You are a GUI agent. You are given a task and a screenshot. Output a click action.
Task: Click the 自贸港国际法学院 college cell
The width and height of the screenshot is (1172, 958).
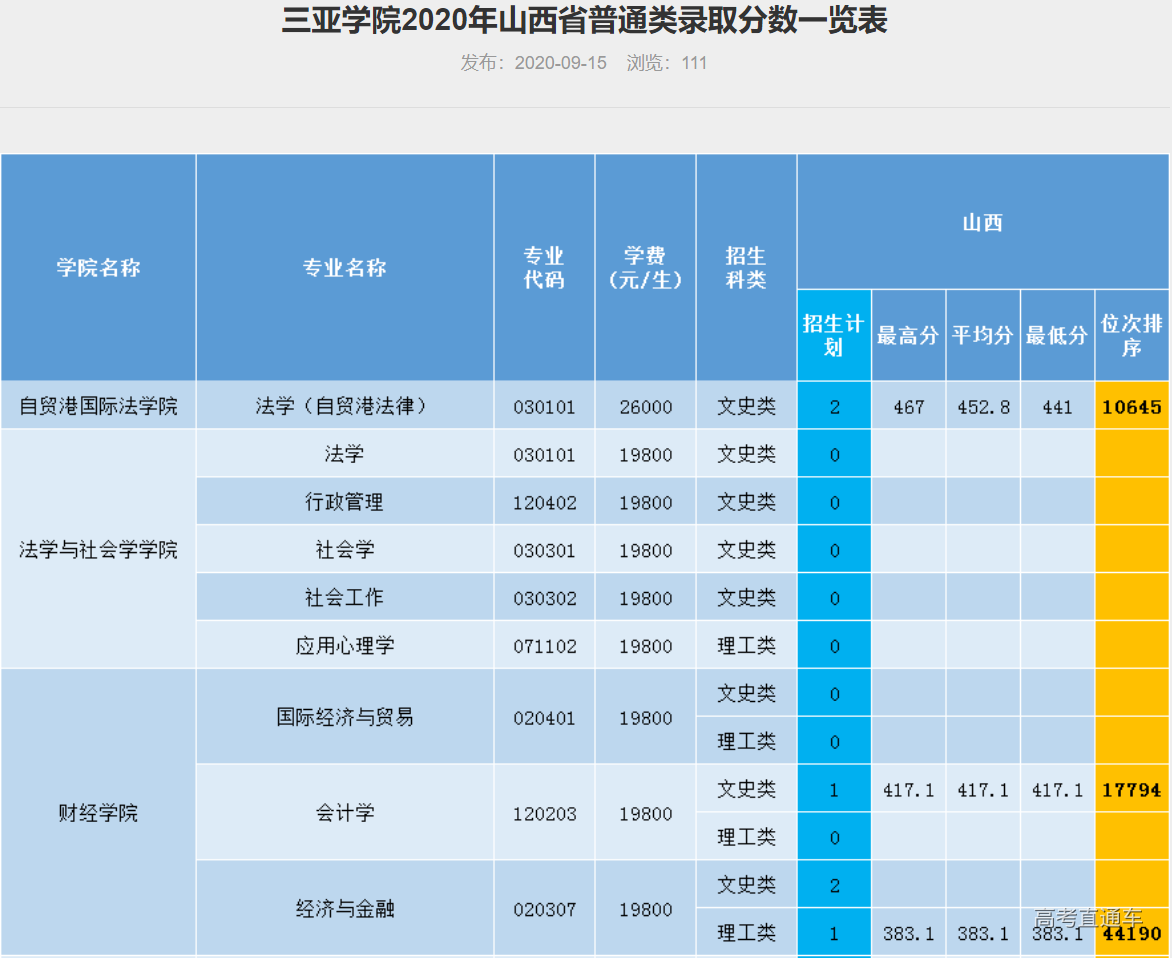click(x=98, y=406)
